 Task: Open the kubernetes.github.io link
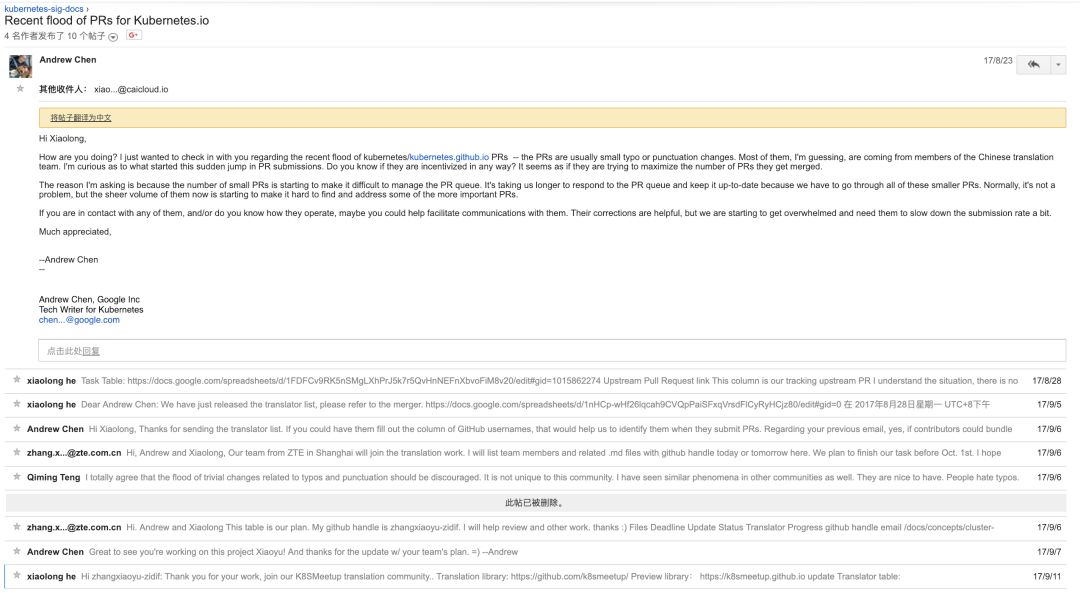click(x=449, y=157)
